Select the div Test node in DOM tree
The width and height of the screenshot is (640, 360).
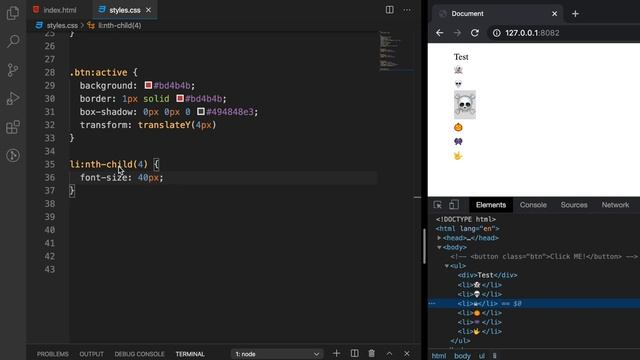[x=487, y=275]
